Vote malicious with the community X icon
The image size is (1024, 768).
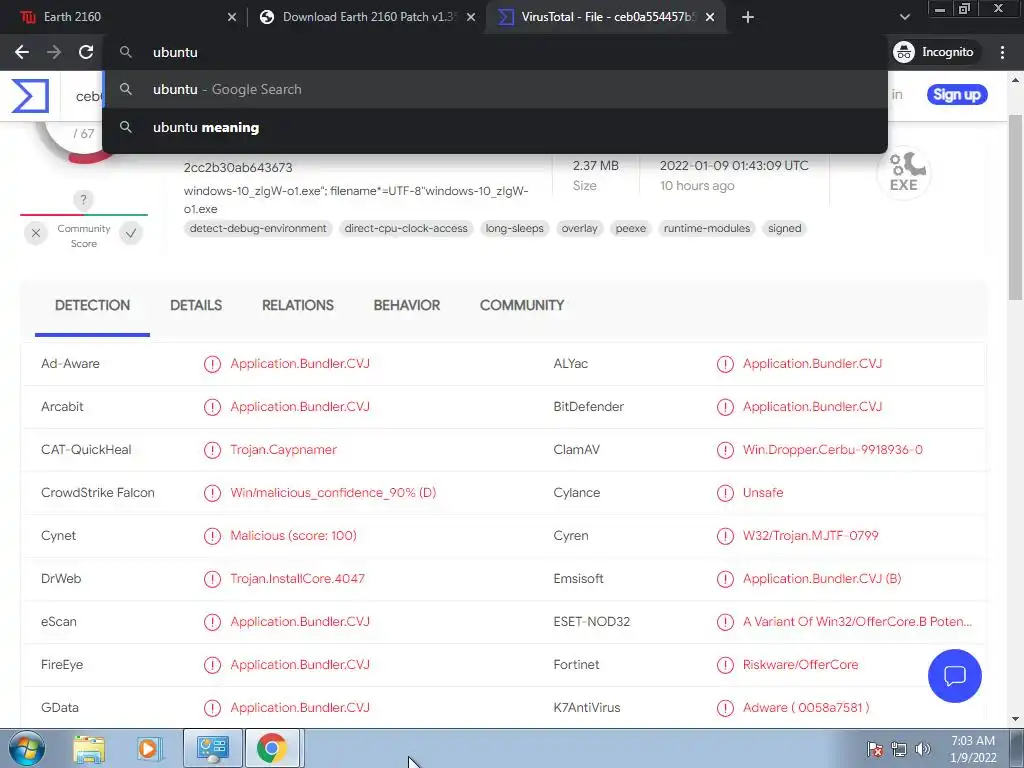(36, 232)
